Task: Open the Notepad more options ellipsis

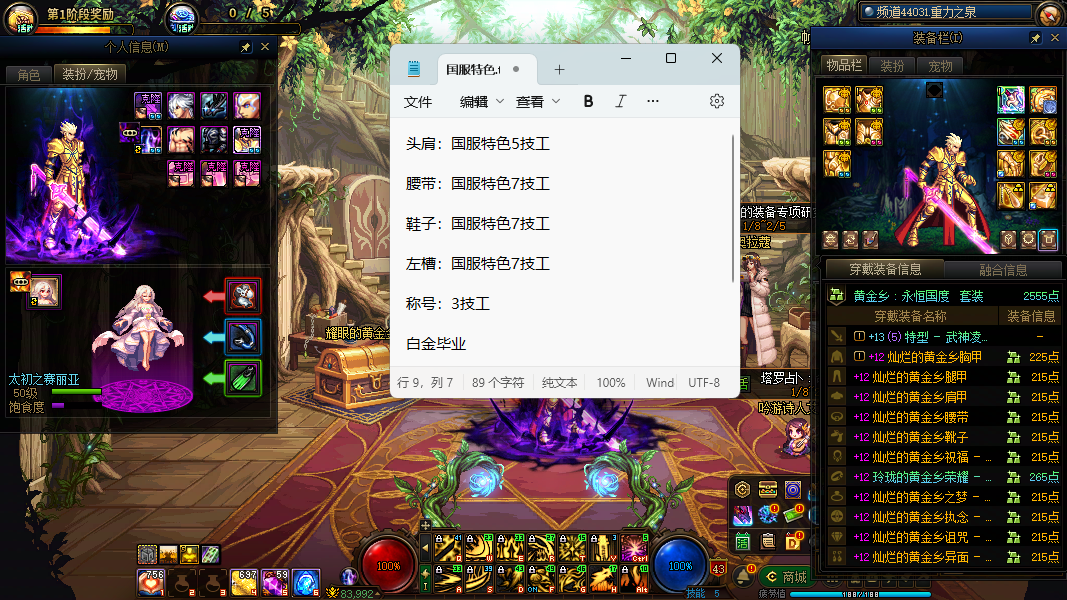Action: 653,101
